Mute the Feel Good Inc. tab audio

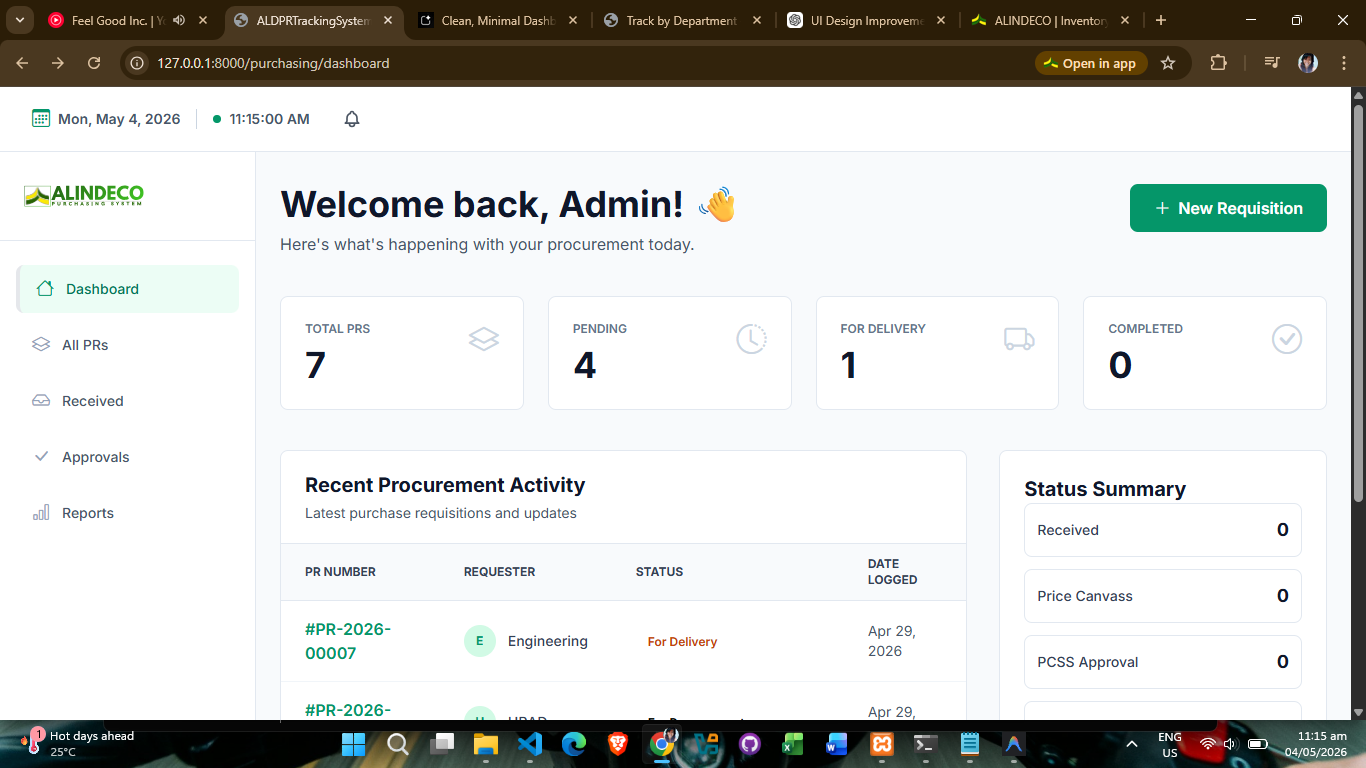179,20
